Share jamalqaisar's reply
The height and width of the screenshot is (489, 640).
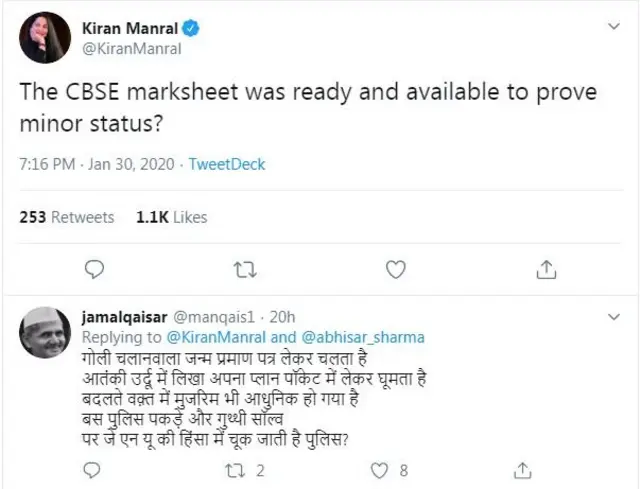(x=523, y=470)
